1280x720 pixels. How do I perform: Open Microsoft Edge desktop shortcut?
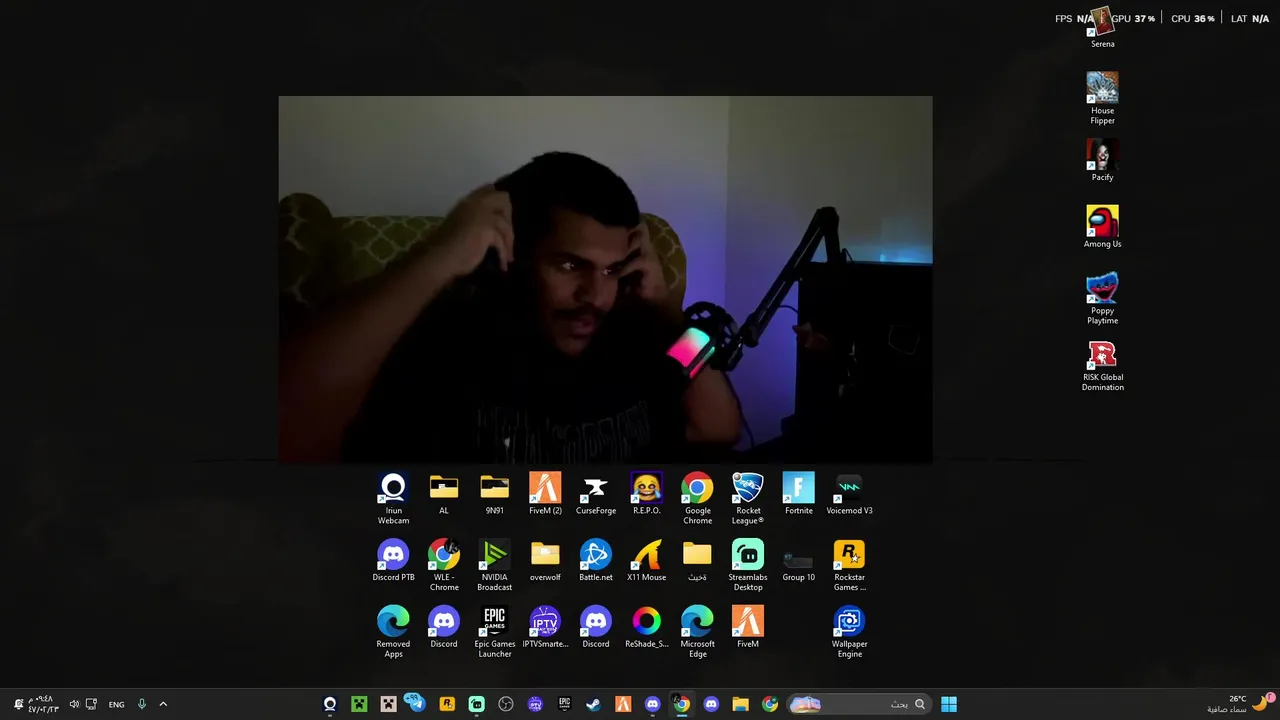coord(698,632)
